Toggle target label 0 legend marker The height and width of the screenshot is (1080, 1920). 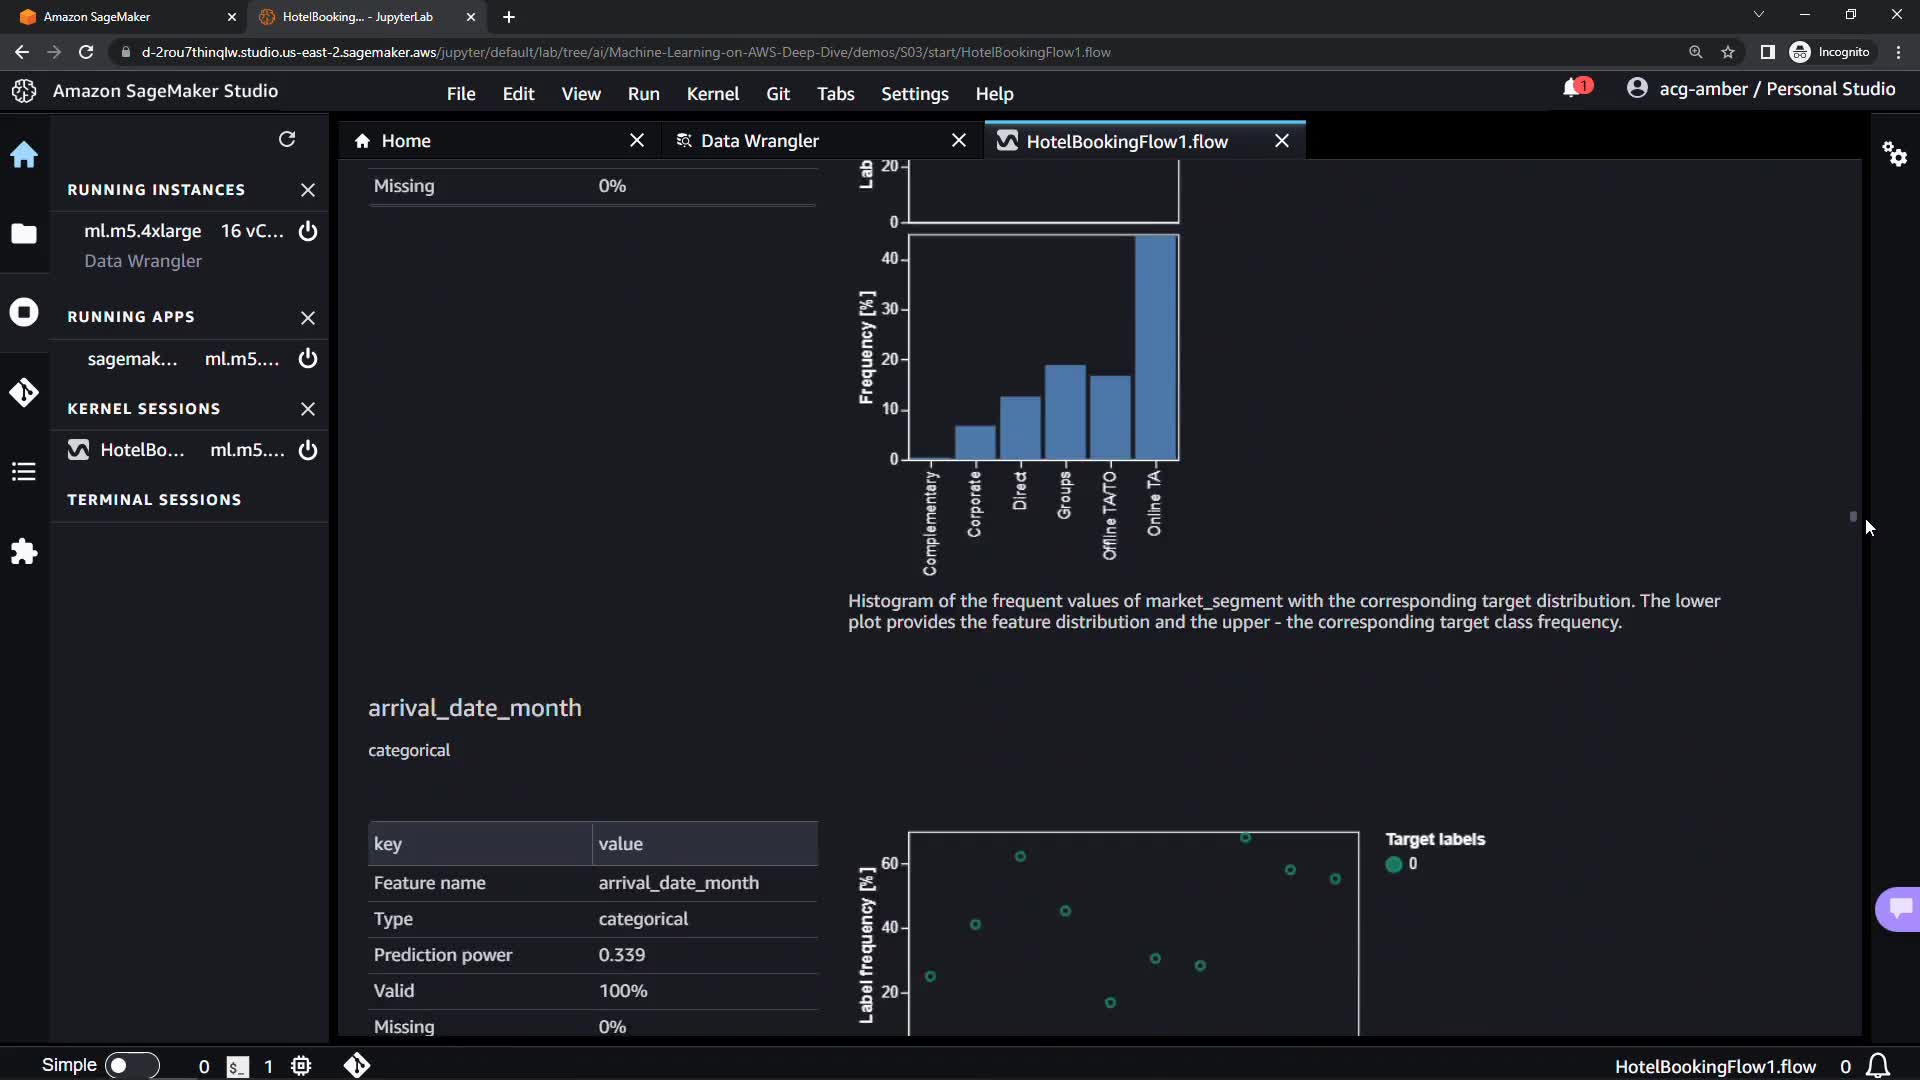pos(1394,864)
